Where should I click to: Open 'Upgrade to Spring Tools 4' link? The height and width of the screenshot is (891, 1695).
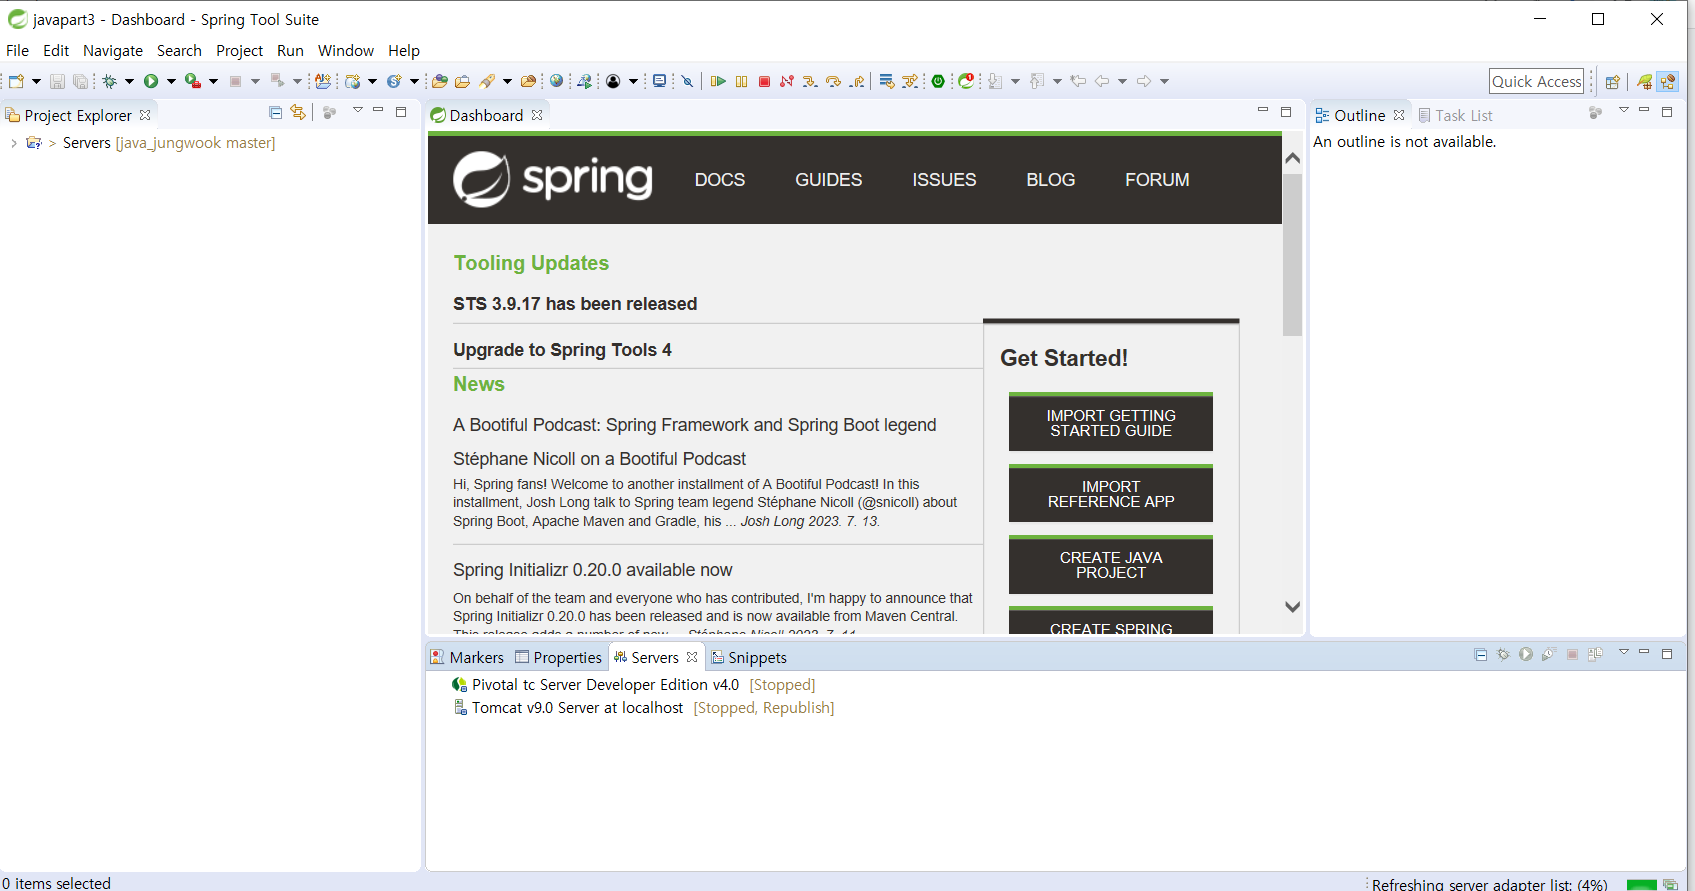[x=562, y=350]
